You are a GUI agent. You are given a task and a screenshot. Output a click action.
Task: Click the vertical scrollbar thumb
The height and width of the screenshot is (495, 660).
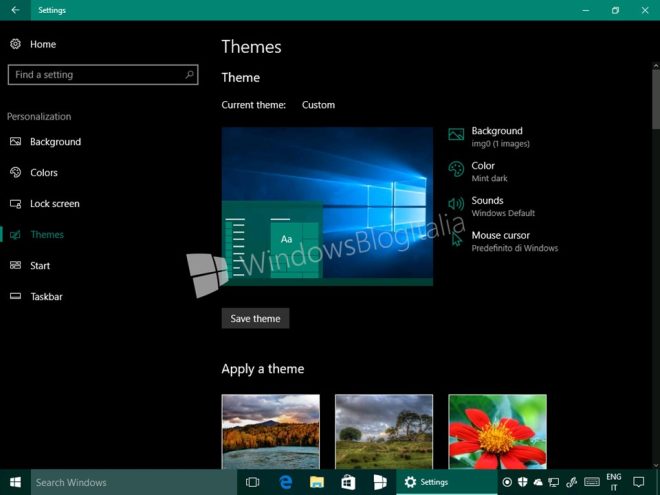pyautogui.click(x=656, y=99)
